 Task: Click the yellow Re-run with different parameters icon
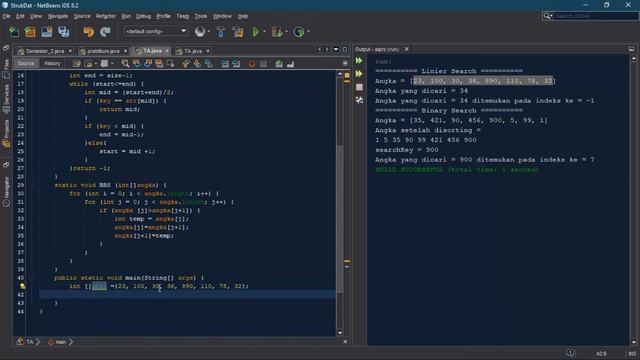point(359,74)
